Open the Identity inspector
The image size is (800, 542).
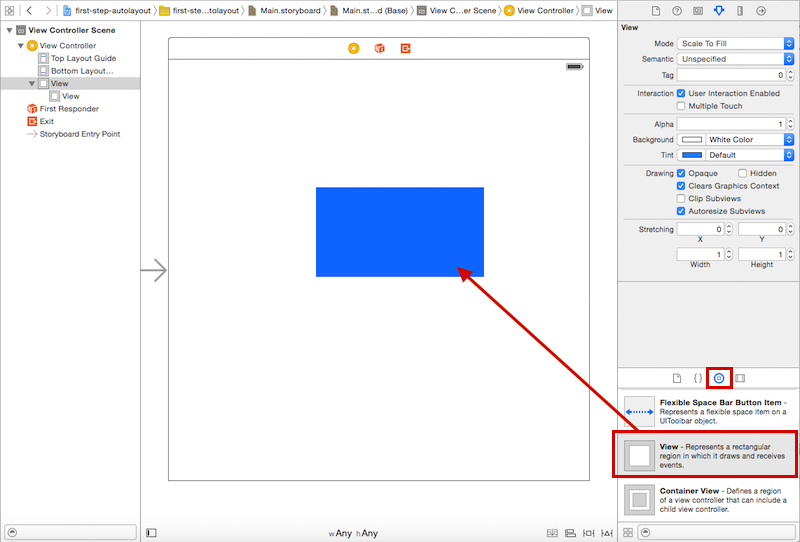(697, 11)
